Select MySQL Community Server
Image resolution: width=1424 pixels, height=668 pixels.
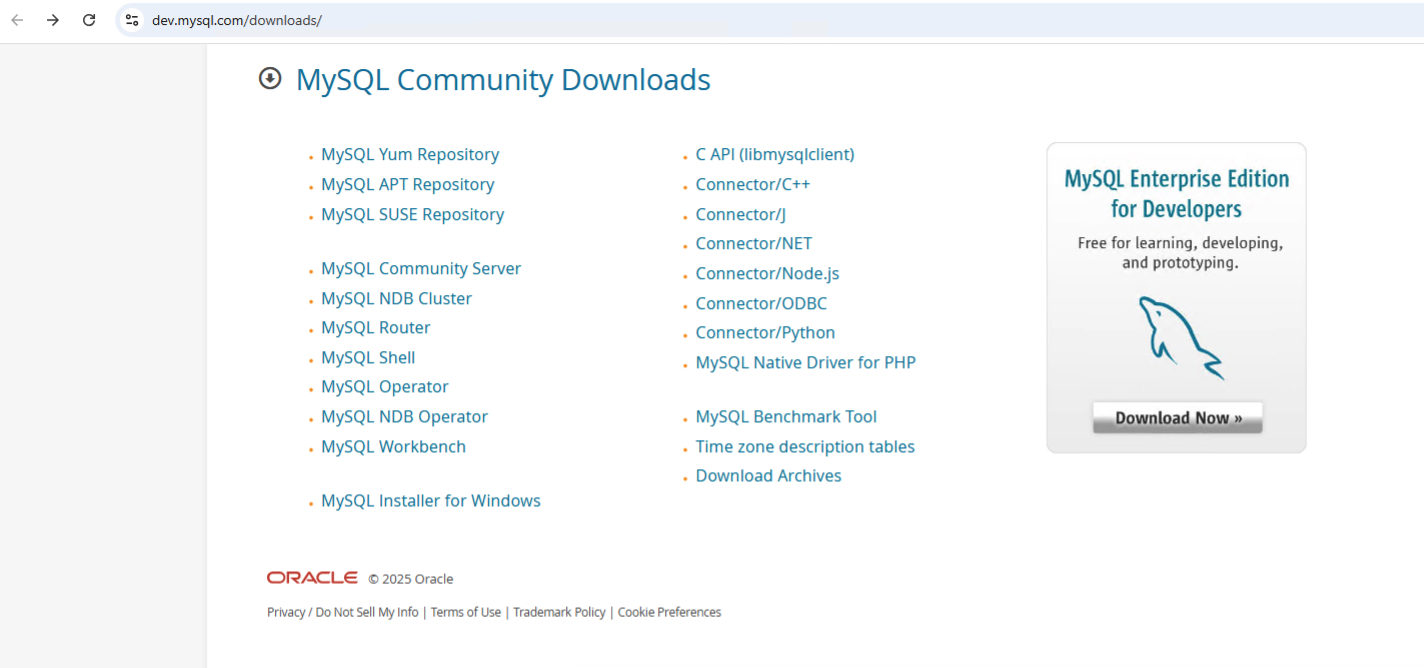coord(420,268)
